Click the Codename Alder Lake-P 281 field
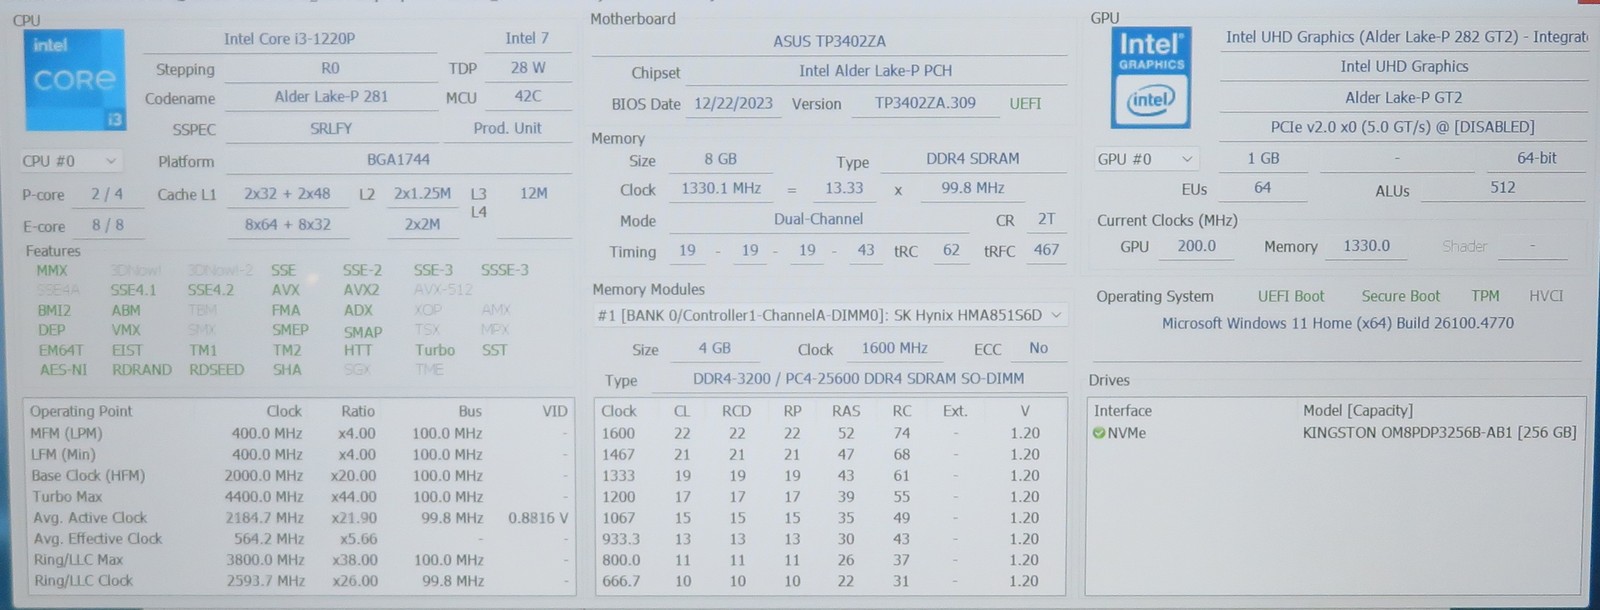The image size is (1600, 610). click(x=331, y=97)
